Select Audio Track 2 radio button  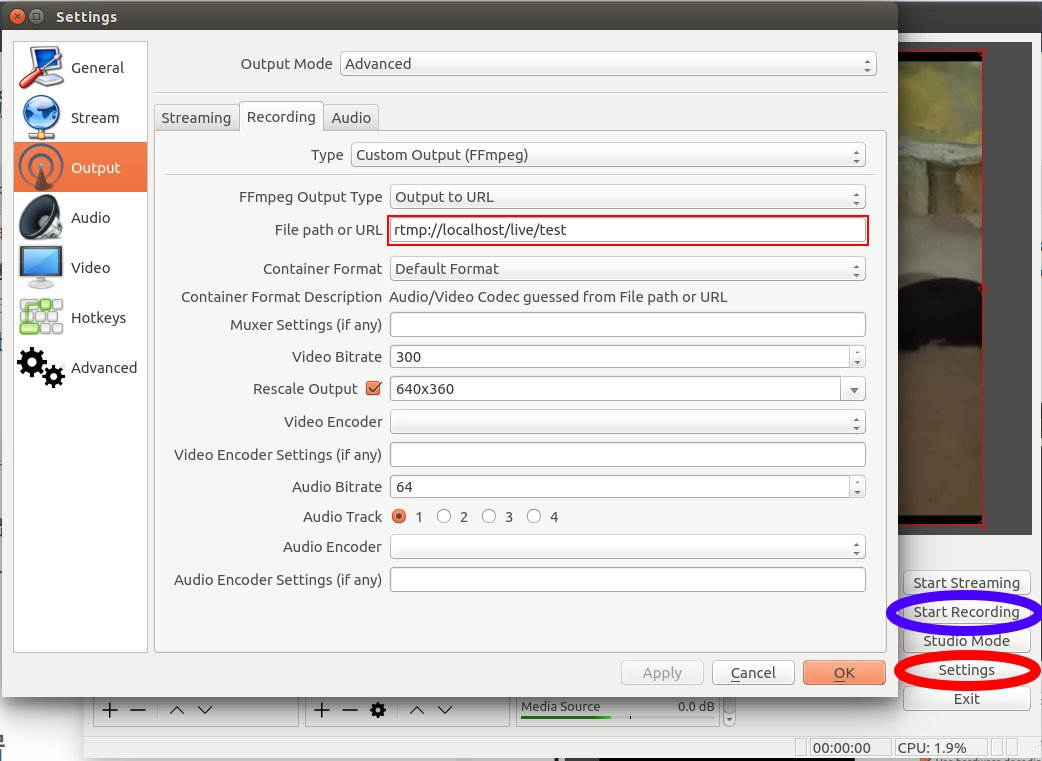tap(444, 516)
